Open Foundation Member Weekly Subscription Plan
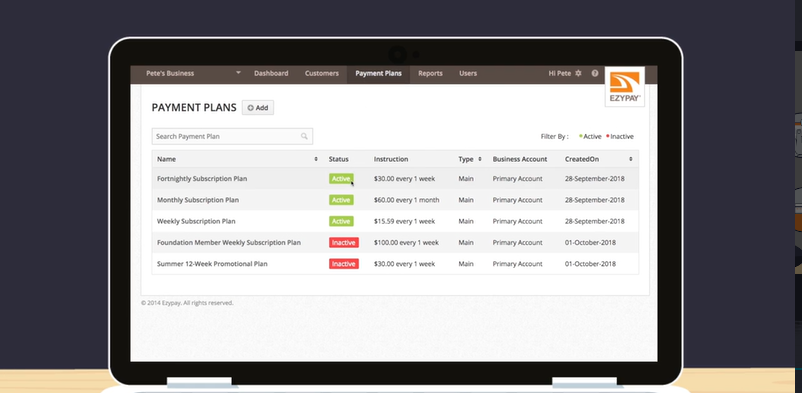Viewport: 802px width, 393px height. [x=229, y=243]
